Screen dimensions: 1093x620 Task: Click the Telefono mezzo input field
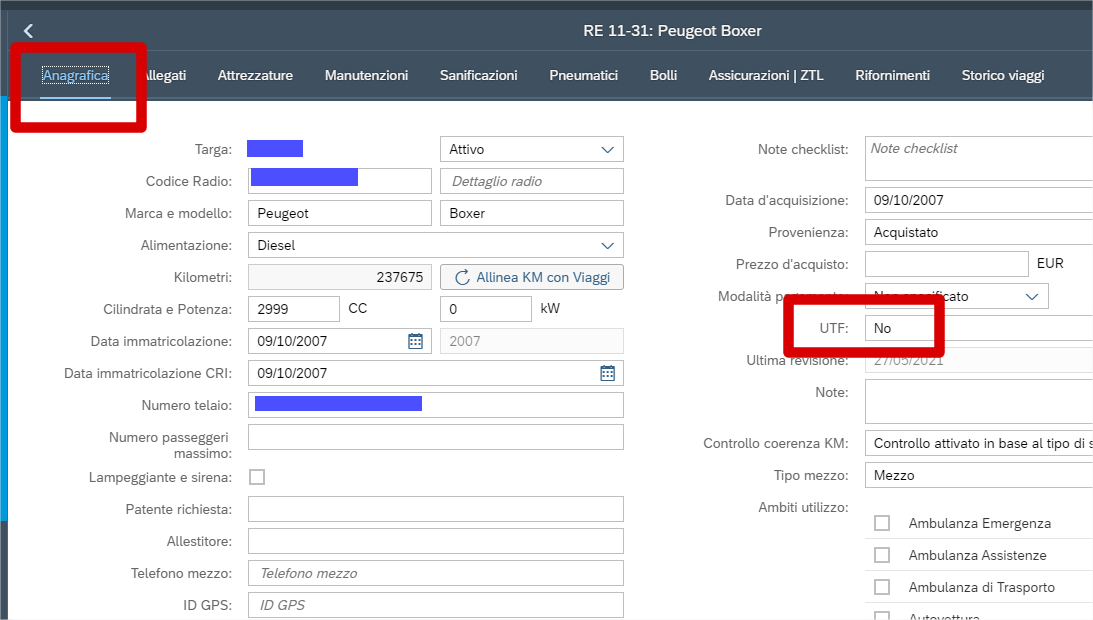(435, 573)
